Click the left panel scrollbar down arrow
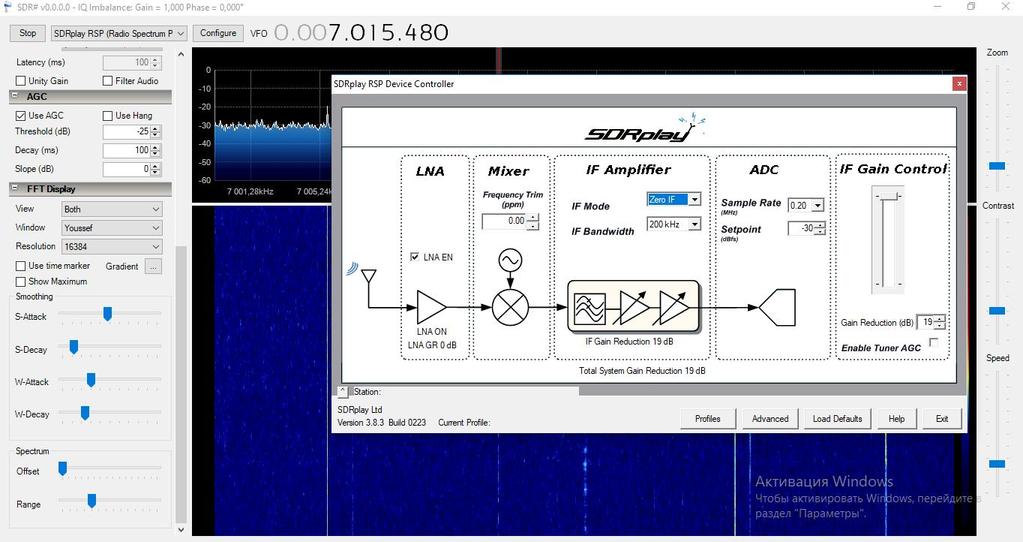Screen dimensions: 1023x542 181,530
